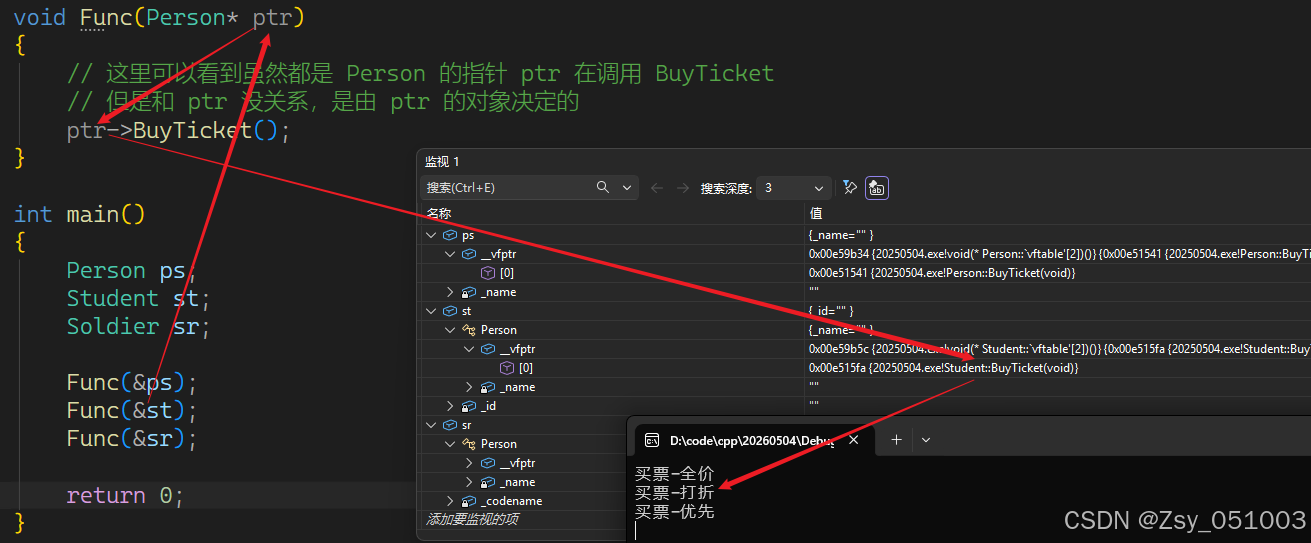The image size is (1311, 543).
Task: Click the blue object icon of ps
Action: (x=450, y=235)
